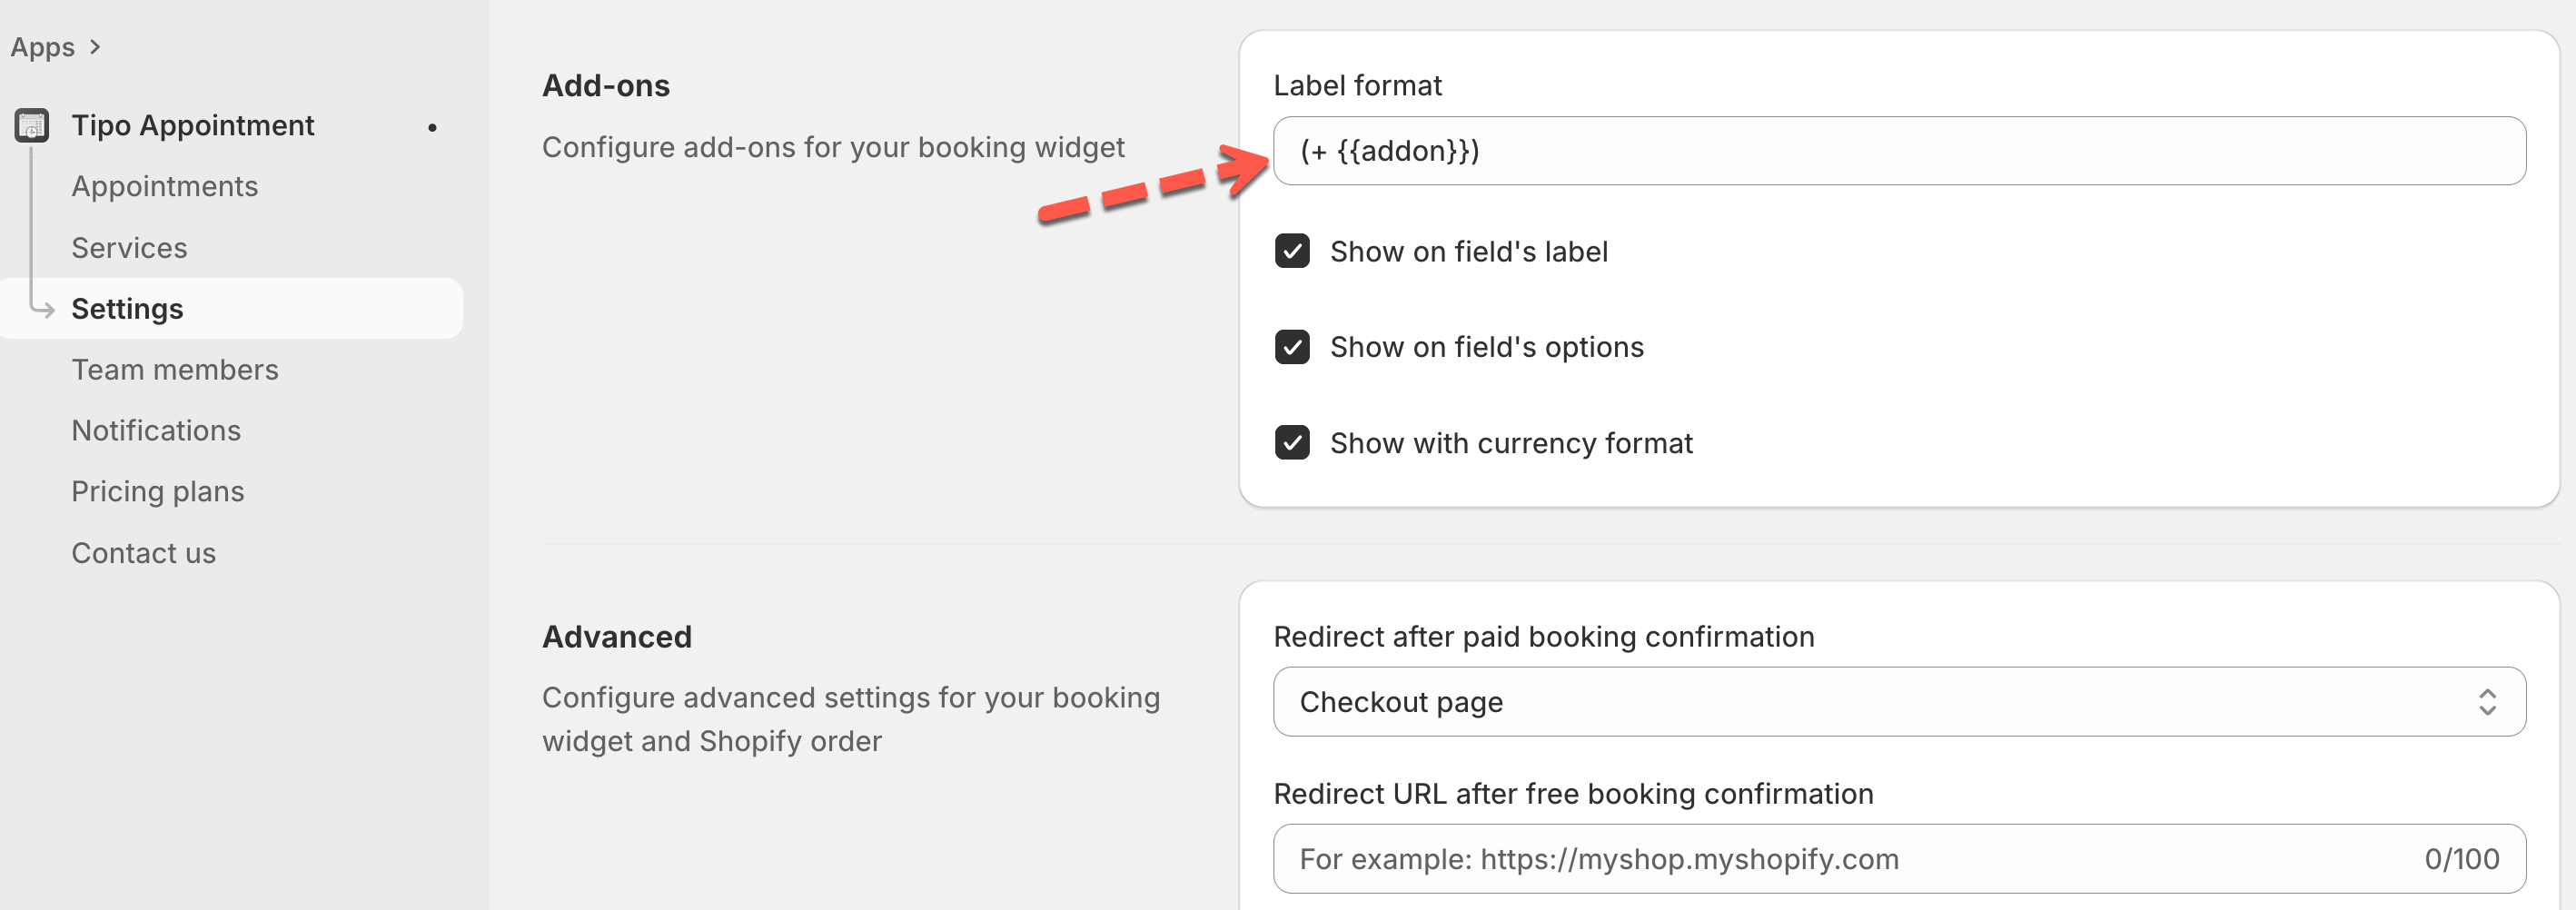Screen dimensions: 2576x910
Task: Uncheck Show on field's label checkbox
Action: (1292, 251)
